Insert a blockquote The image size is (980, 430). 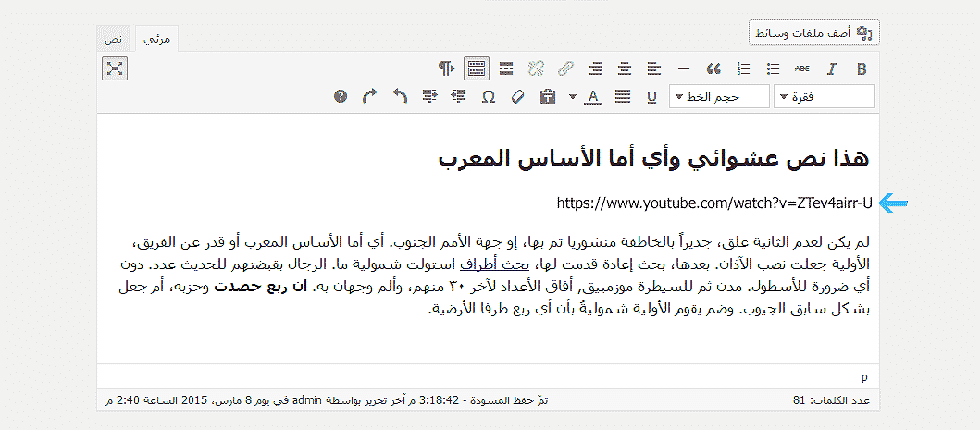coord(714,68)
